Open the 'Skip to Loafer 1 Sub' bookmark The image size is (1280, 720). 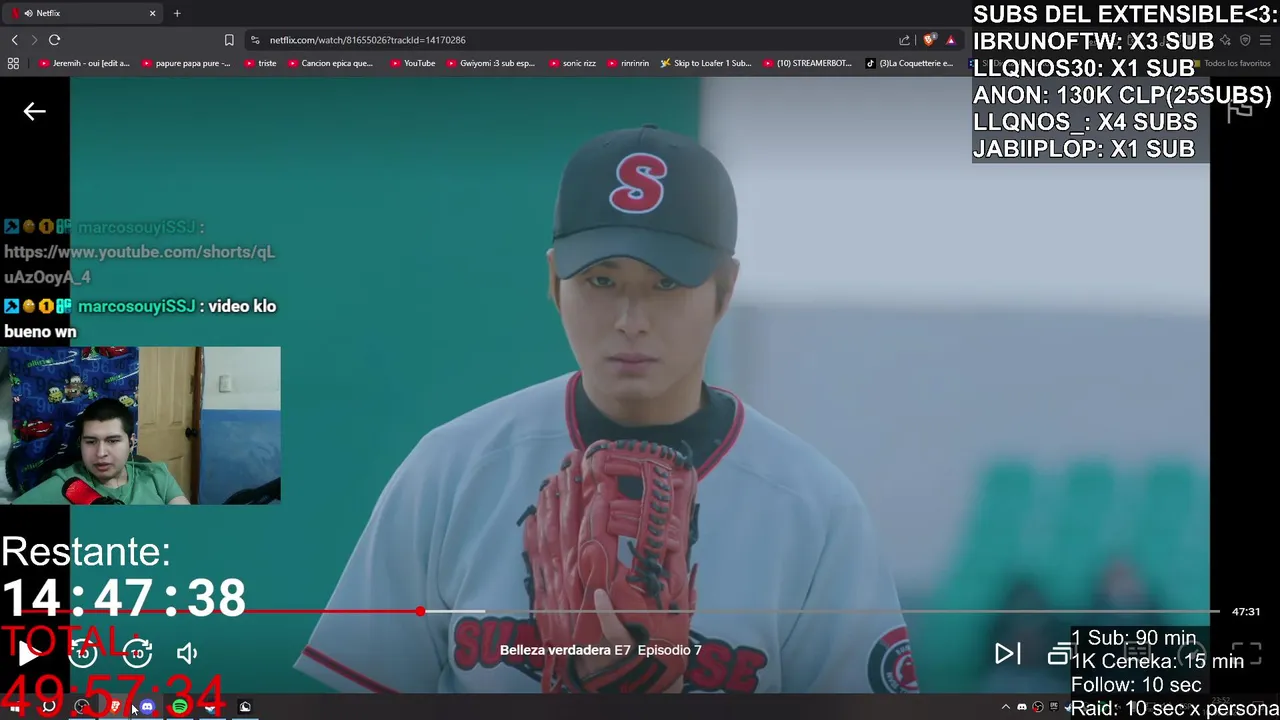coord(705,63)
